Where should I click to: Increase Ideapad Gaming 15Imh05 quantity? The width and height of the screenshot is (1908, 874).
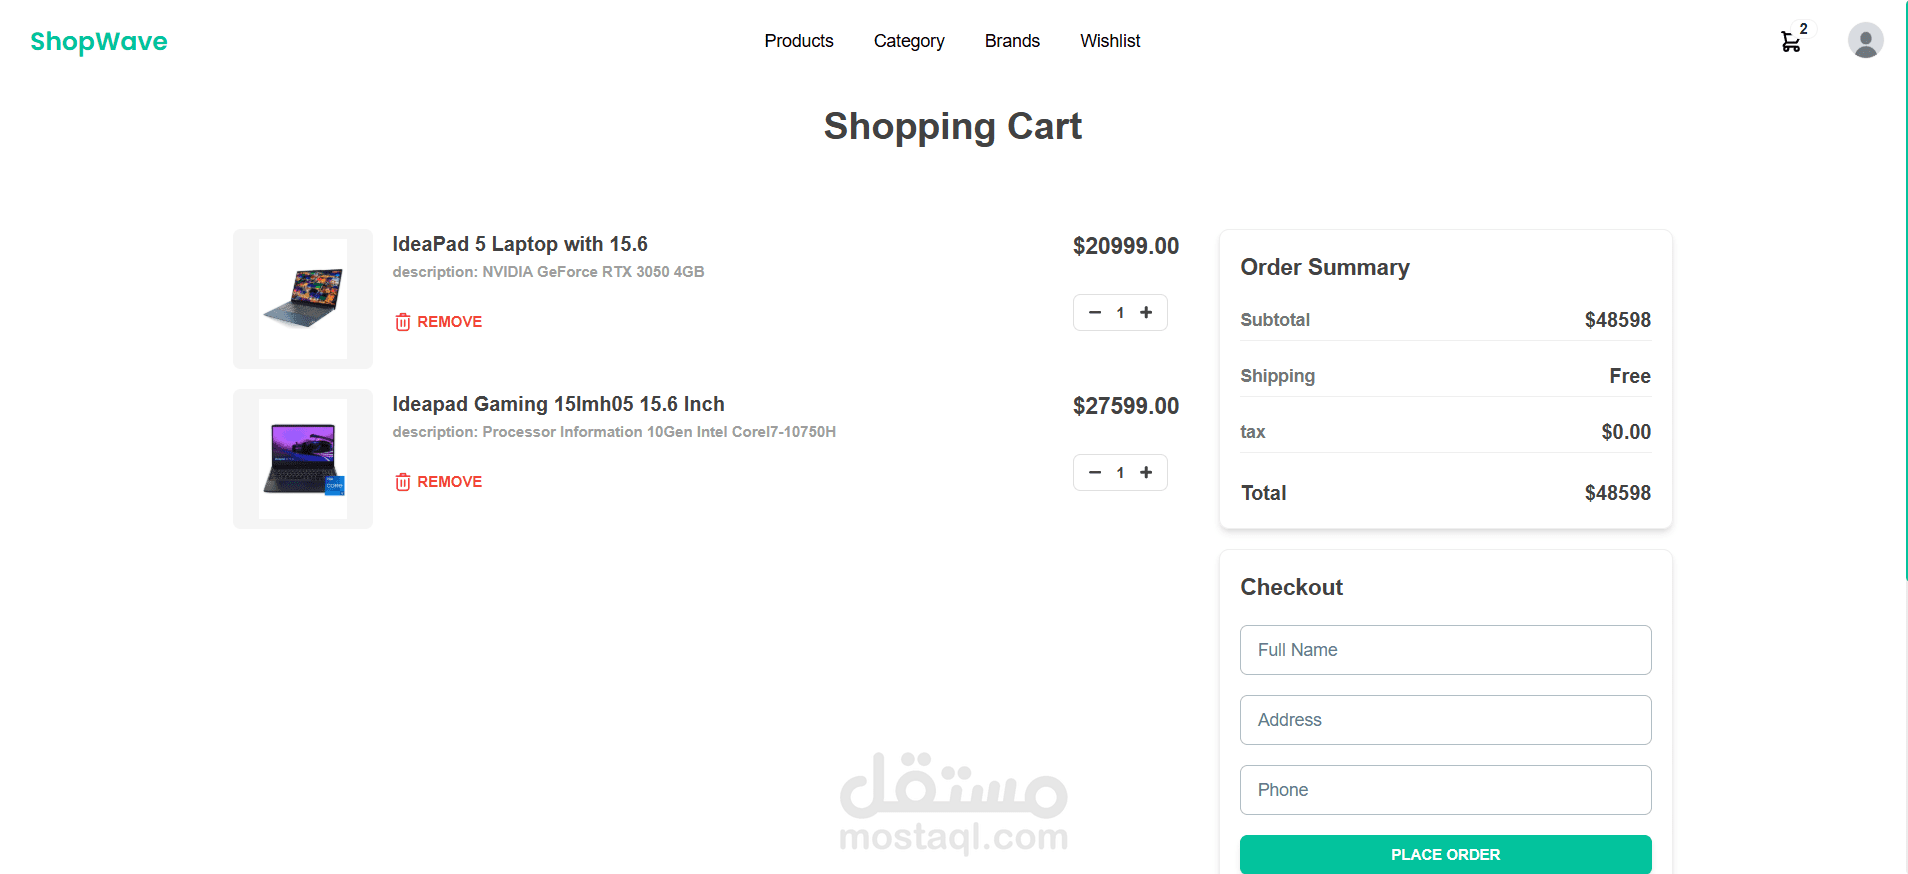(1146, 473)
